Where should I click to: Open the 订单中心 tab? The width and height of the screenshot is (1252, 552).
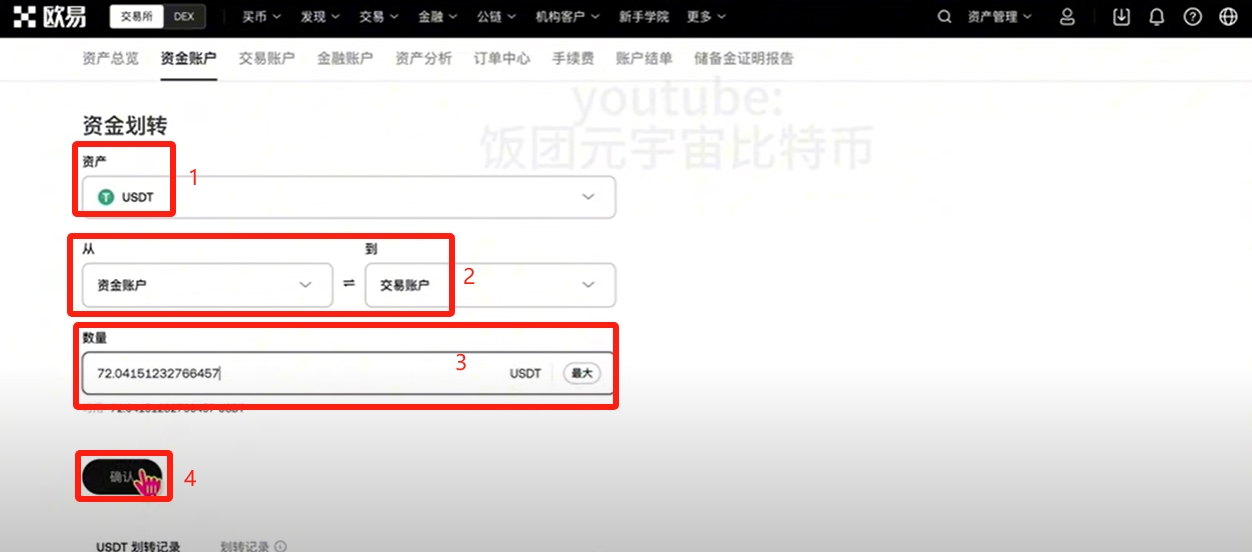[x=502, y=58]
